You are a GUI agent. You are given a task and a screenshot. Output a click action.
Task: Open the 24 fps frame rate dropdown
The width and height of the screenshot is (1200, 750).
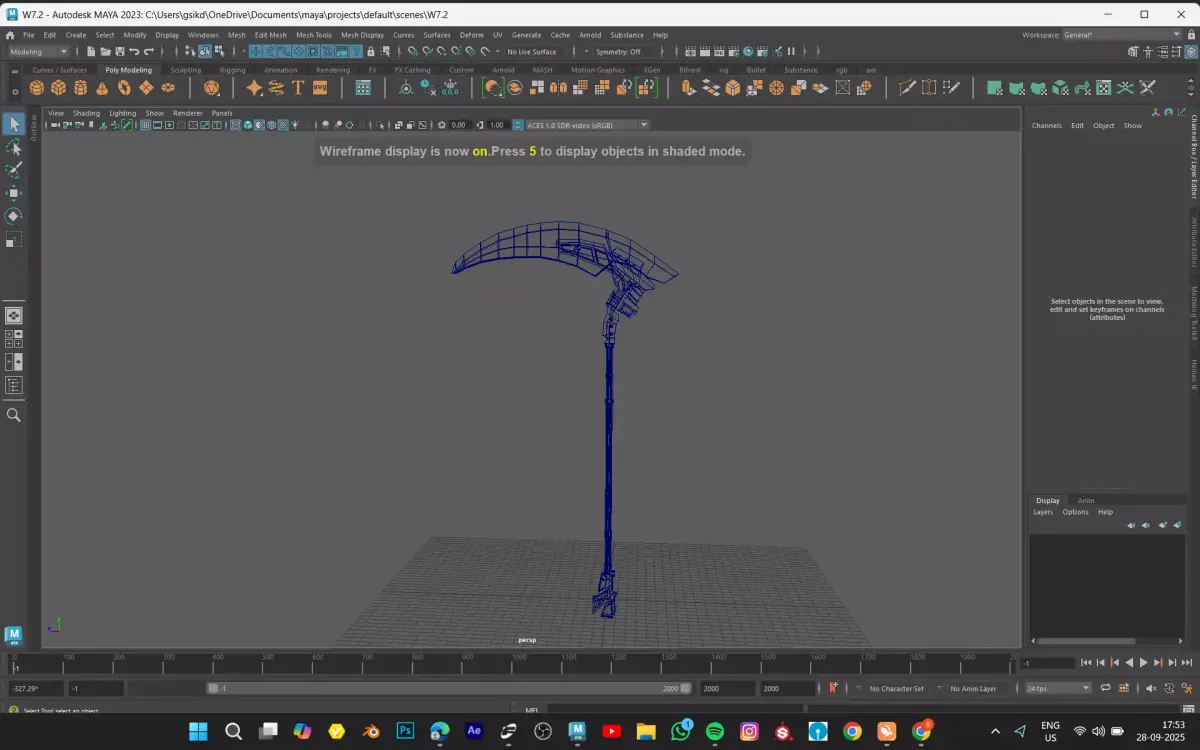1058,688
